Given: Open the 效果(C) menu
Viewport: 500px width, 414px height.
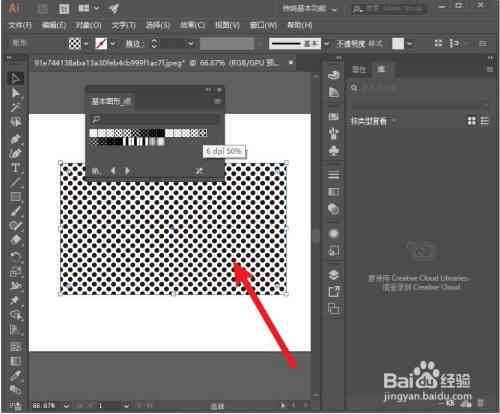Looking at the screenshot, I should [192, 26].
